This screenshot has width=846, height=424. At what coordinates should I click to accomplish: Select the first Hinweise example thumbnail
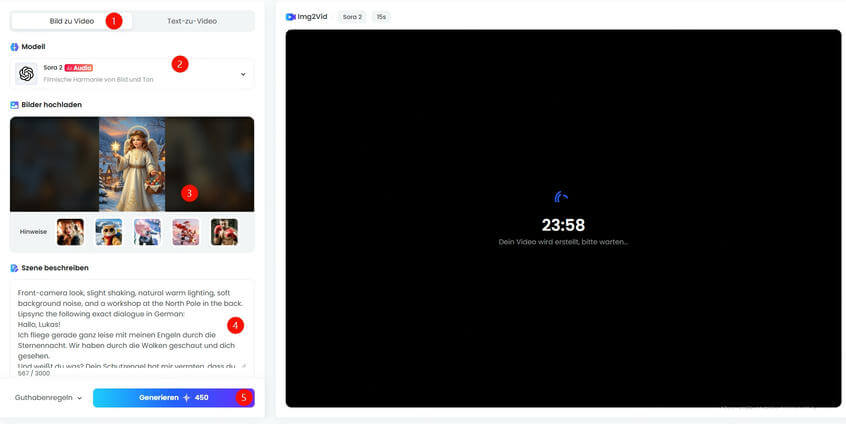tap(70, 232)
